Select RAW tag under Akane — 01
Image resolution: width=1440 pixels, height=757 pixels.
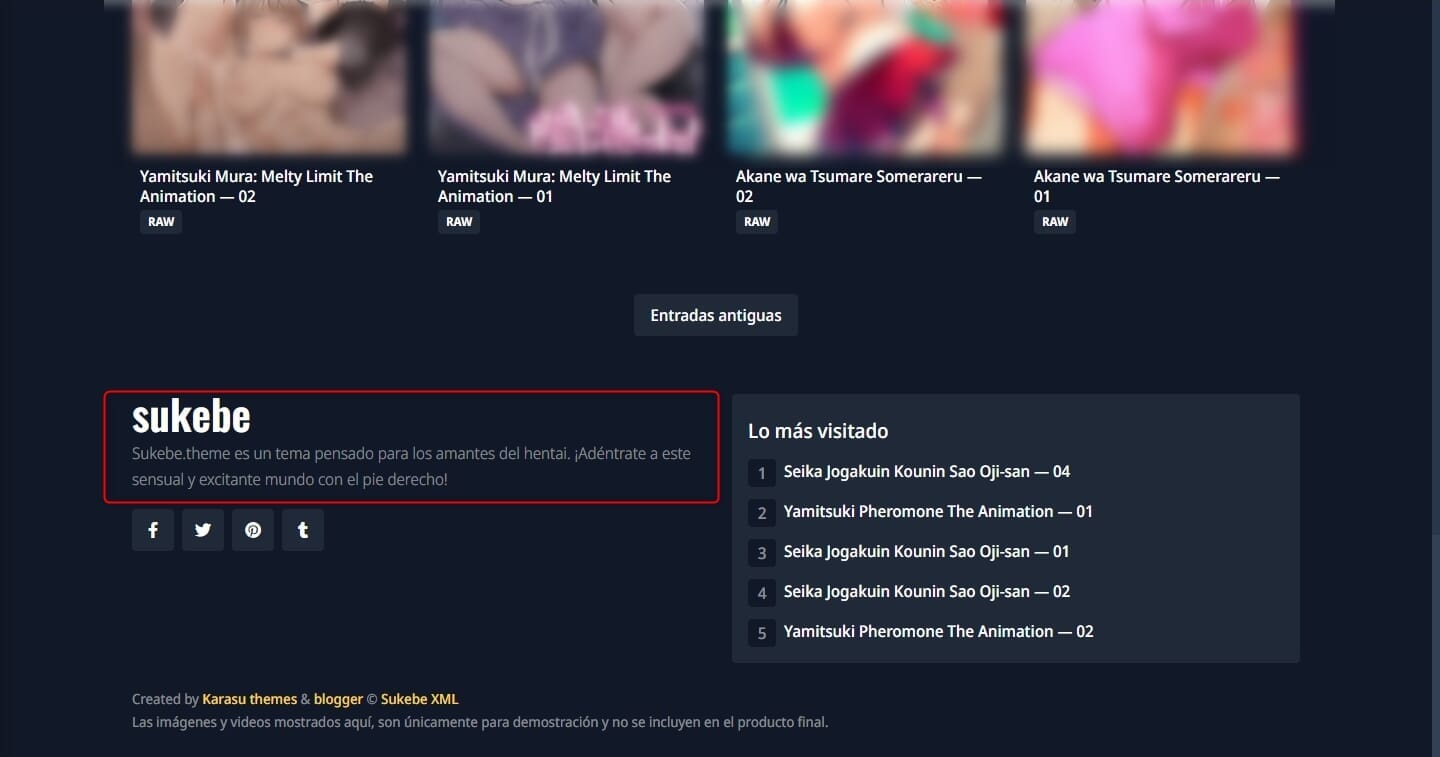(x=1055, y=222)
